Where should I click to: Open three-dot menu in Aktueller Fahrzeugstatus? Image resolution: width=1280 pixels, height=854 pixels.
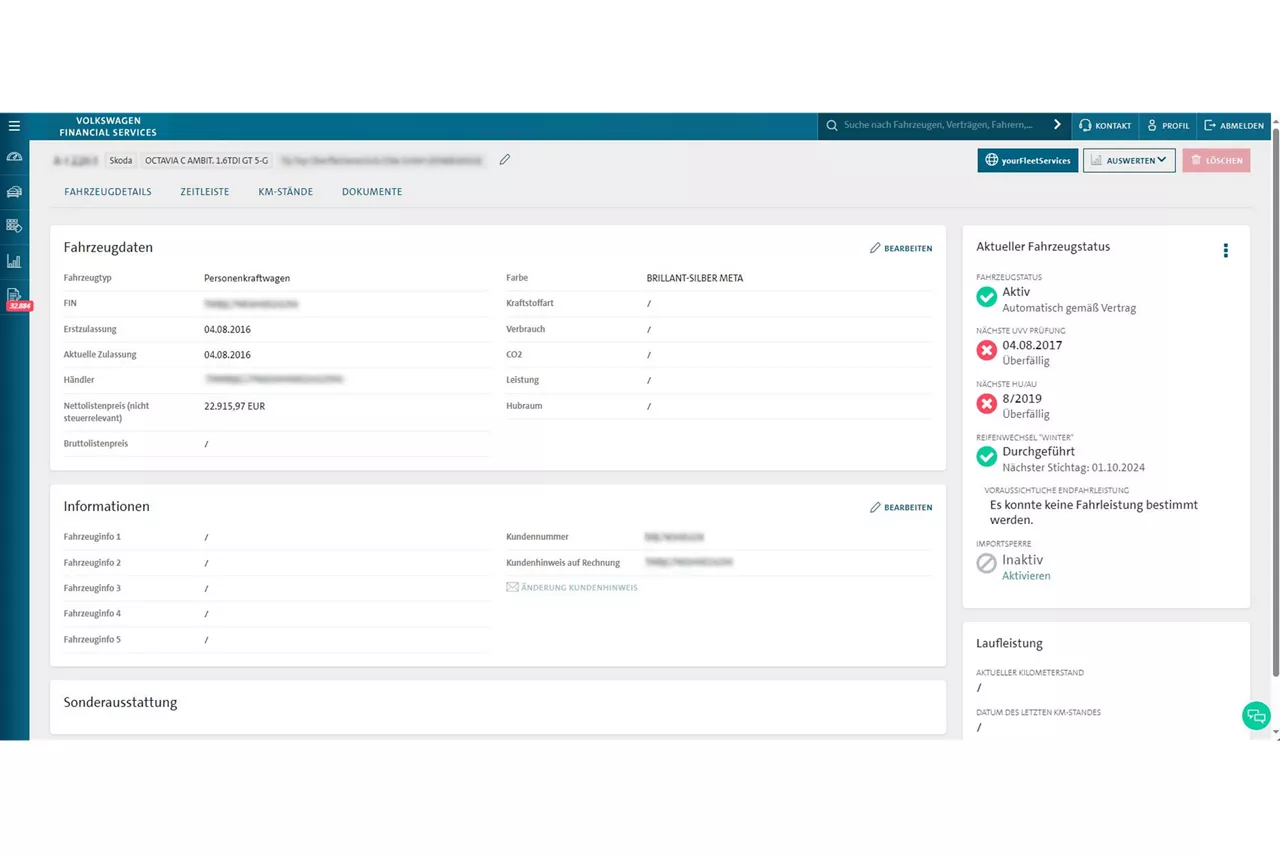pos(1225,251)
